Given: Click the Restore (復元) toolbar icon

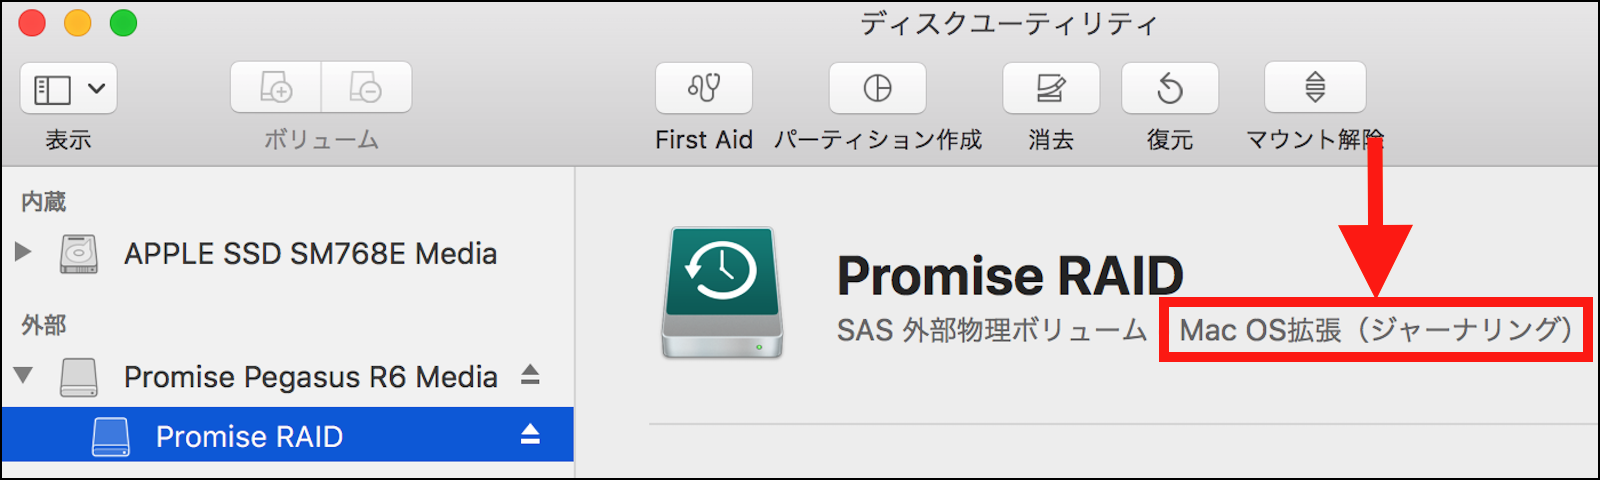Looking at the screenshot, I should [1169, 88].
